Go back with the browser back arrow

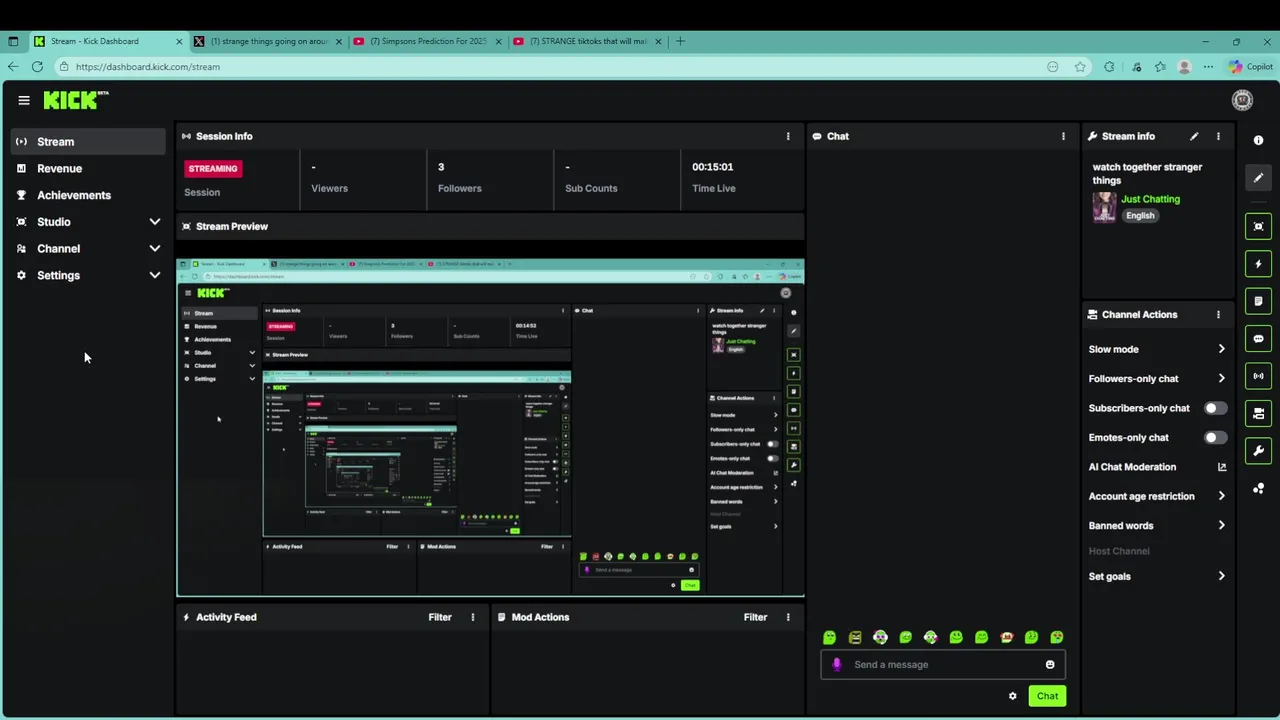point(12,67)
